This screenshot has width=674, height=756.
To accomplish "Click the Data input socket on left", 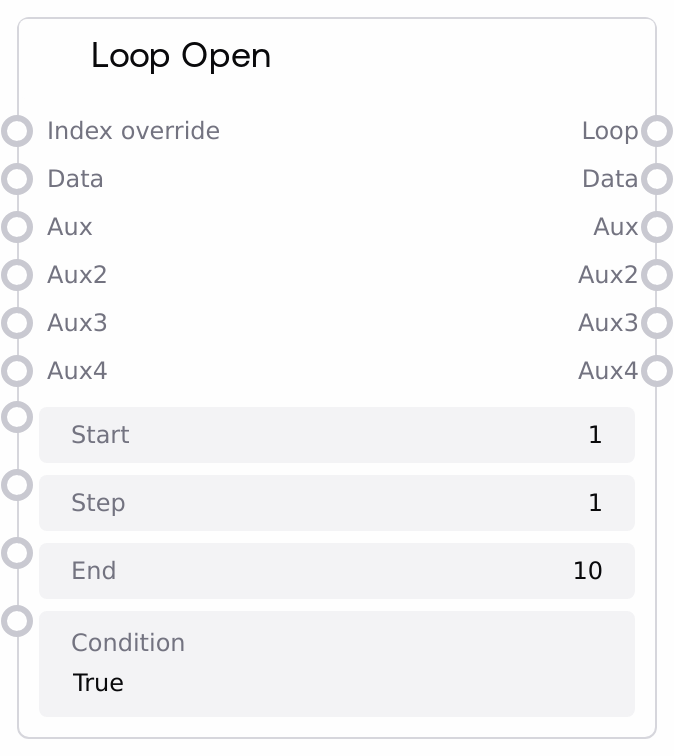I will tap(17, 179).
